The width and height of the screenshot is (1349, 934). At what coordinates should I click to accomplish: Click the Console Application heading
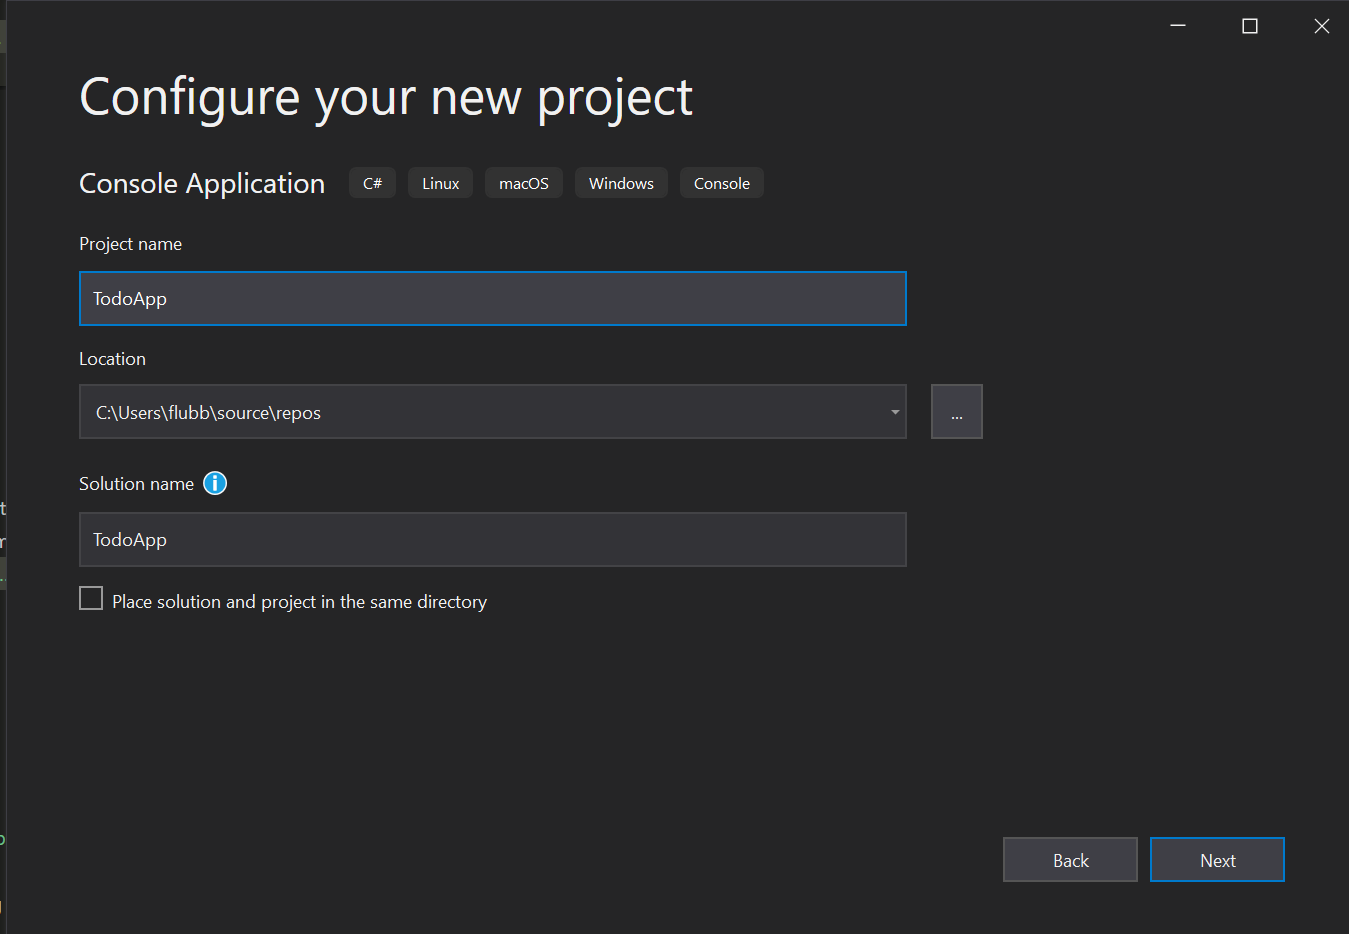tap(201, 183)
